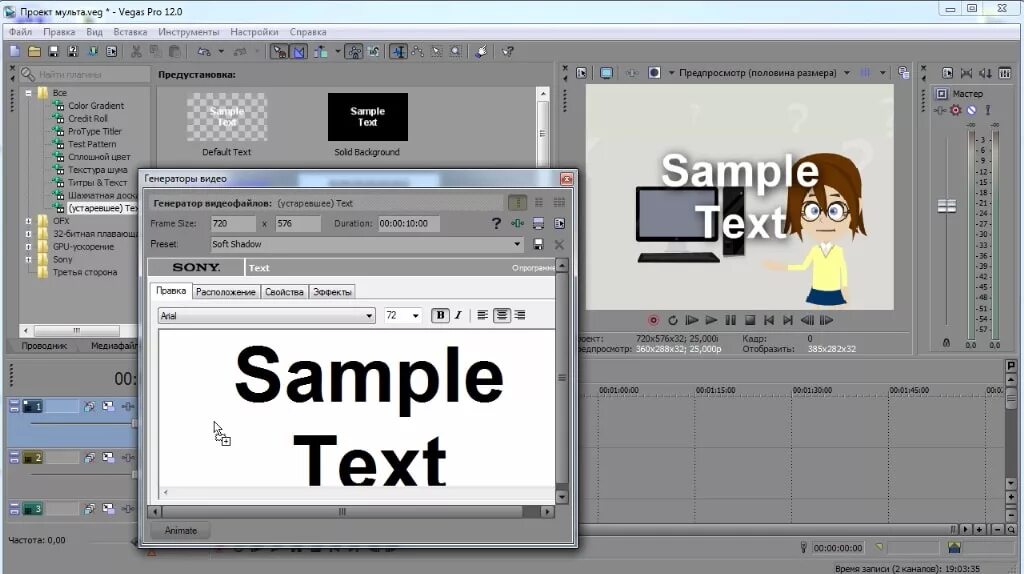Stop the preview playback
1024x574 pixels.
750,320
